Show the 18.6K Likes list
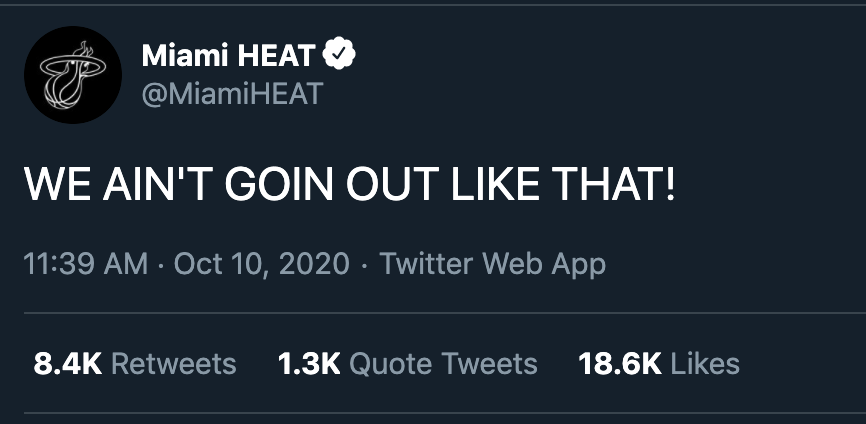The image size is (866, 424). tap(659, 364)
